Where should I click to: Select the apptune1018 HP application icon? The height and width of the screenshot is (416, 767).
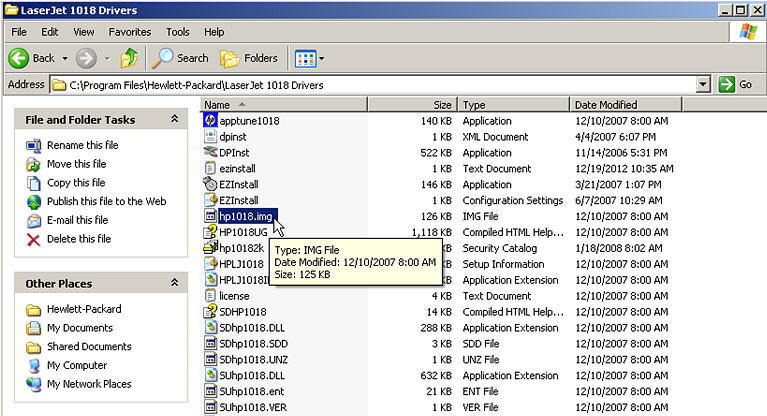click(x=210, y=120)
